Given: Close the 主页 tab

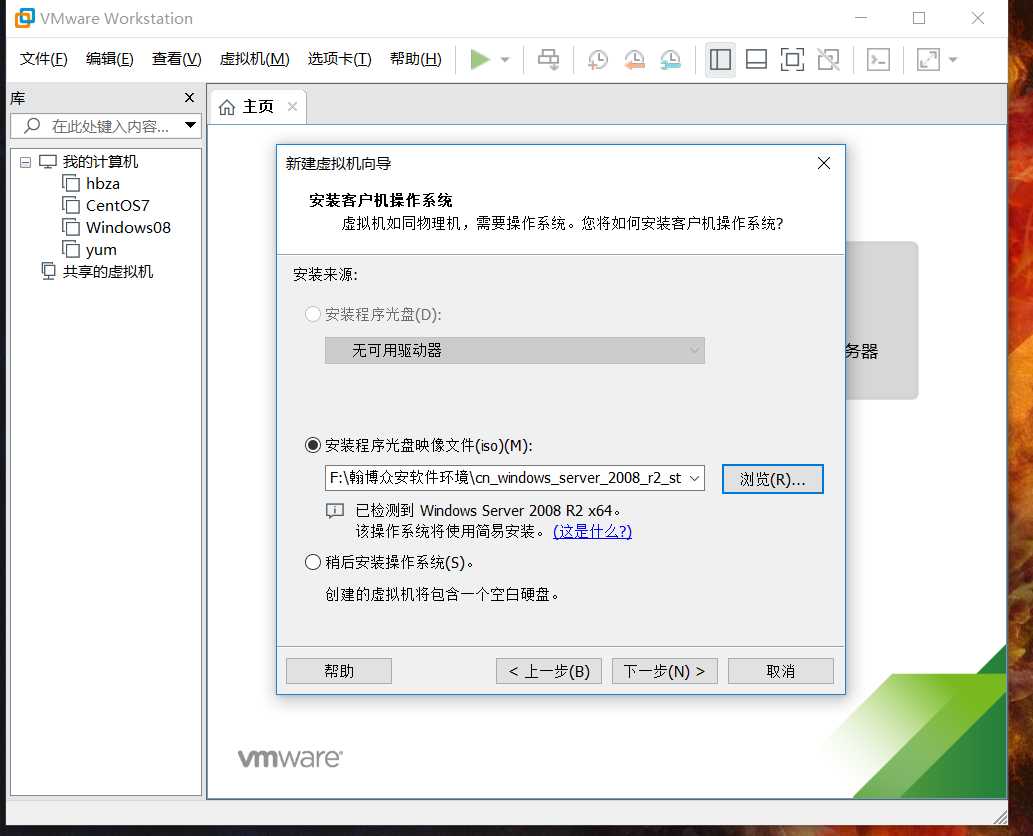Looking at the screenshot, I should coord(293,107).
